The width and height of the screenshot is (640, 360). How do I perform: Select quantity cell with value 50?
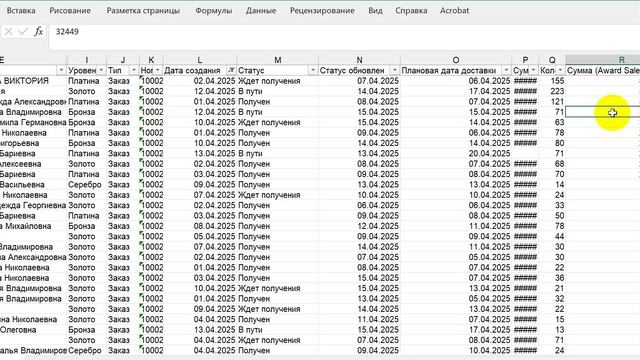click(552, 216)
